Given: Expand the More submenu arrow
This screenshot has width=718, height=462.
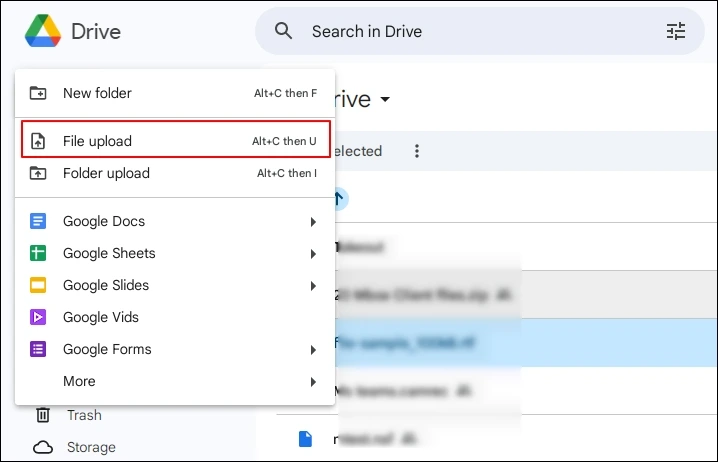Looking at the screenshot, I should click(x=313, y=382).
